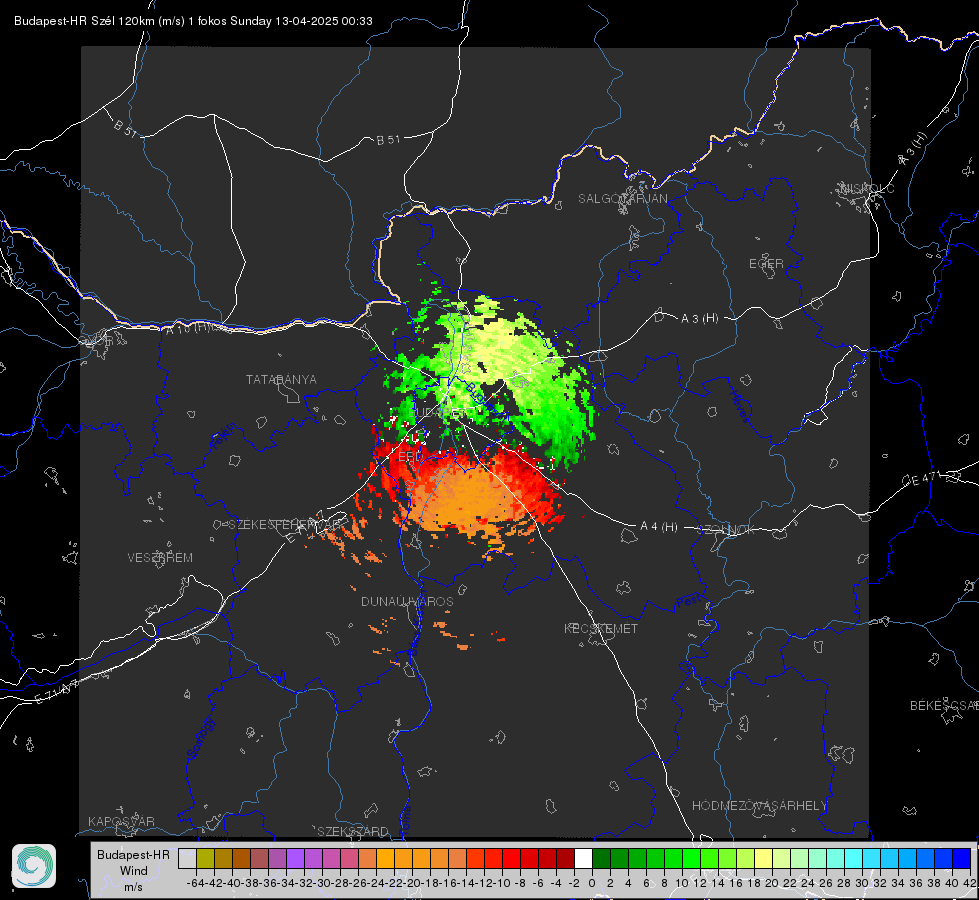979x900 pixels.
Task: Click the KAPOSVÁR city label
Action: pos(121,821)
